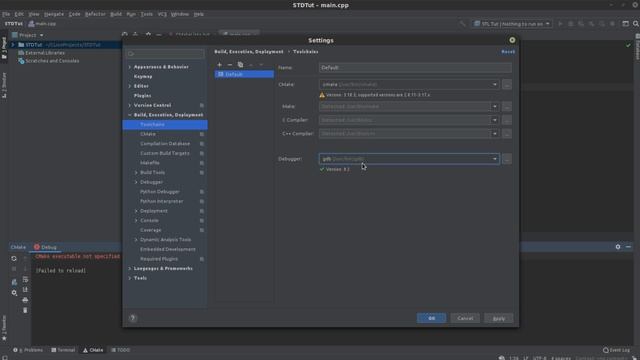Browse for the Make executable path
Viewport: 640px width, 360px height.
pyautogui.click(x=507, y=107)
